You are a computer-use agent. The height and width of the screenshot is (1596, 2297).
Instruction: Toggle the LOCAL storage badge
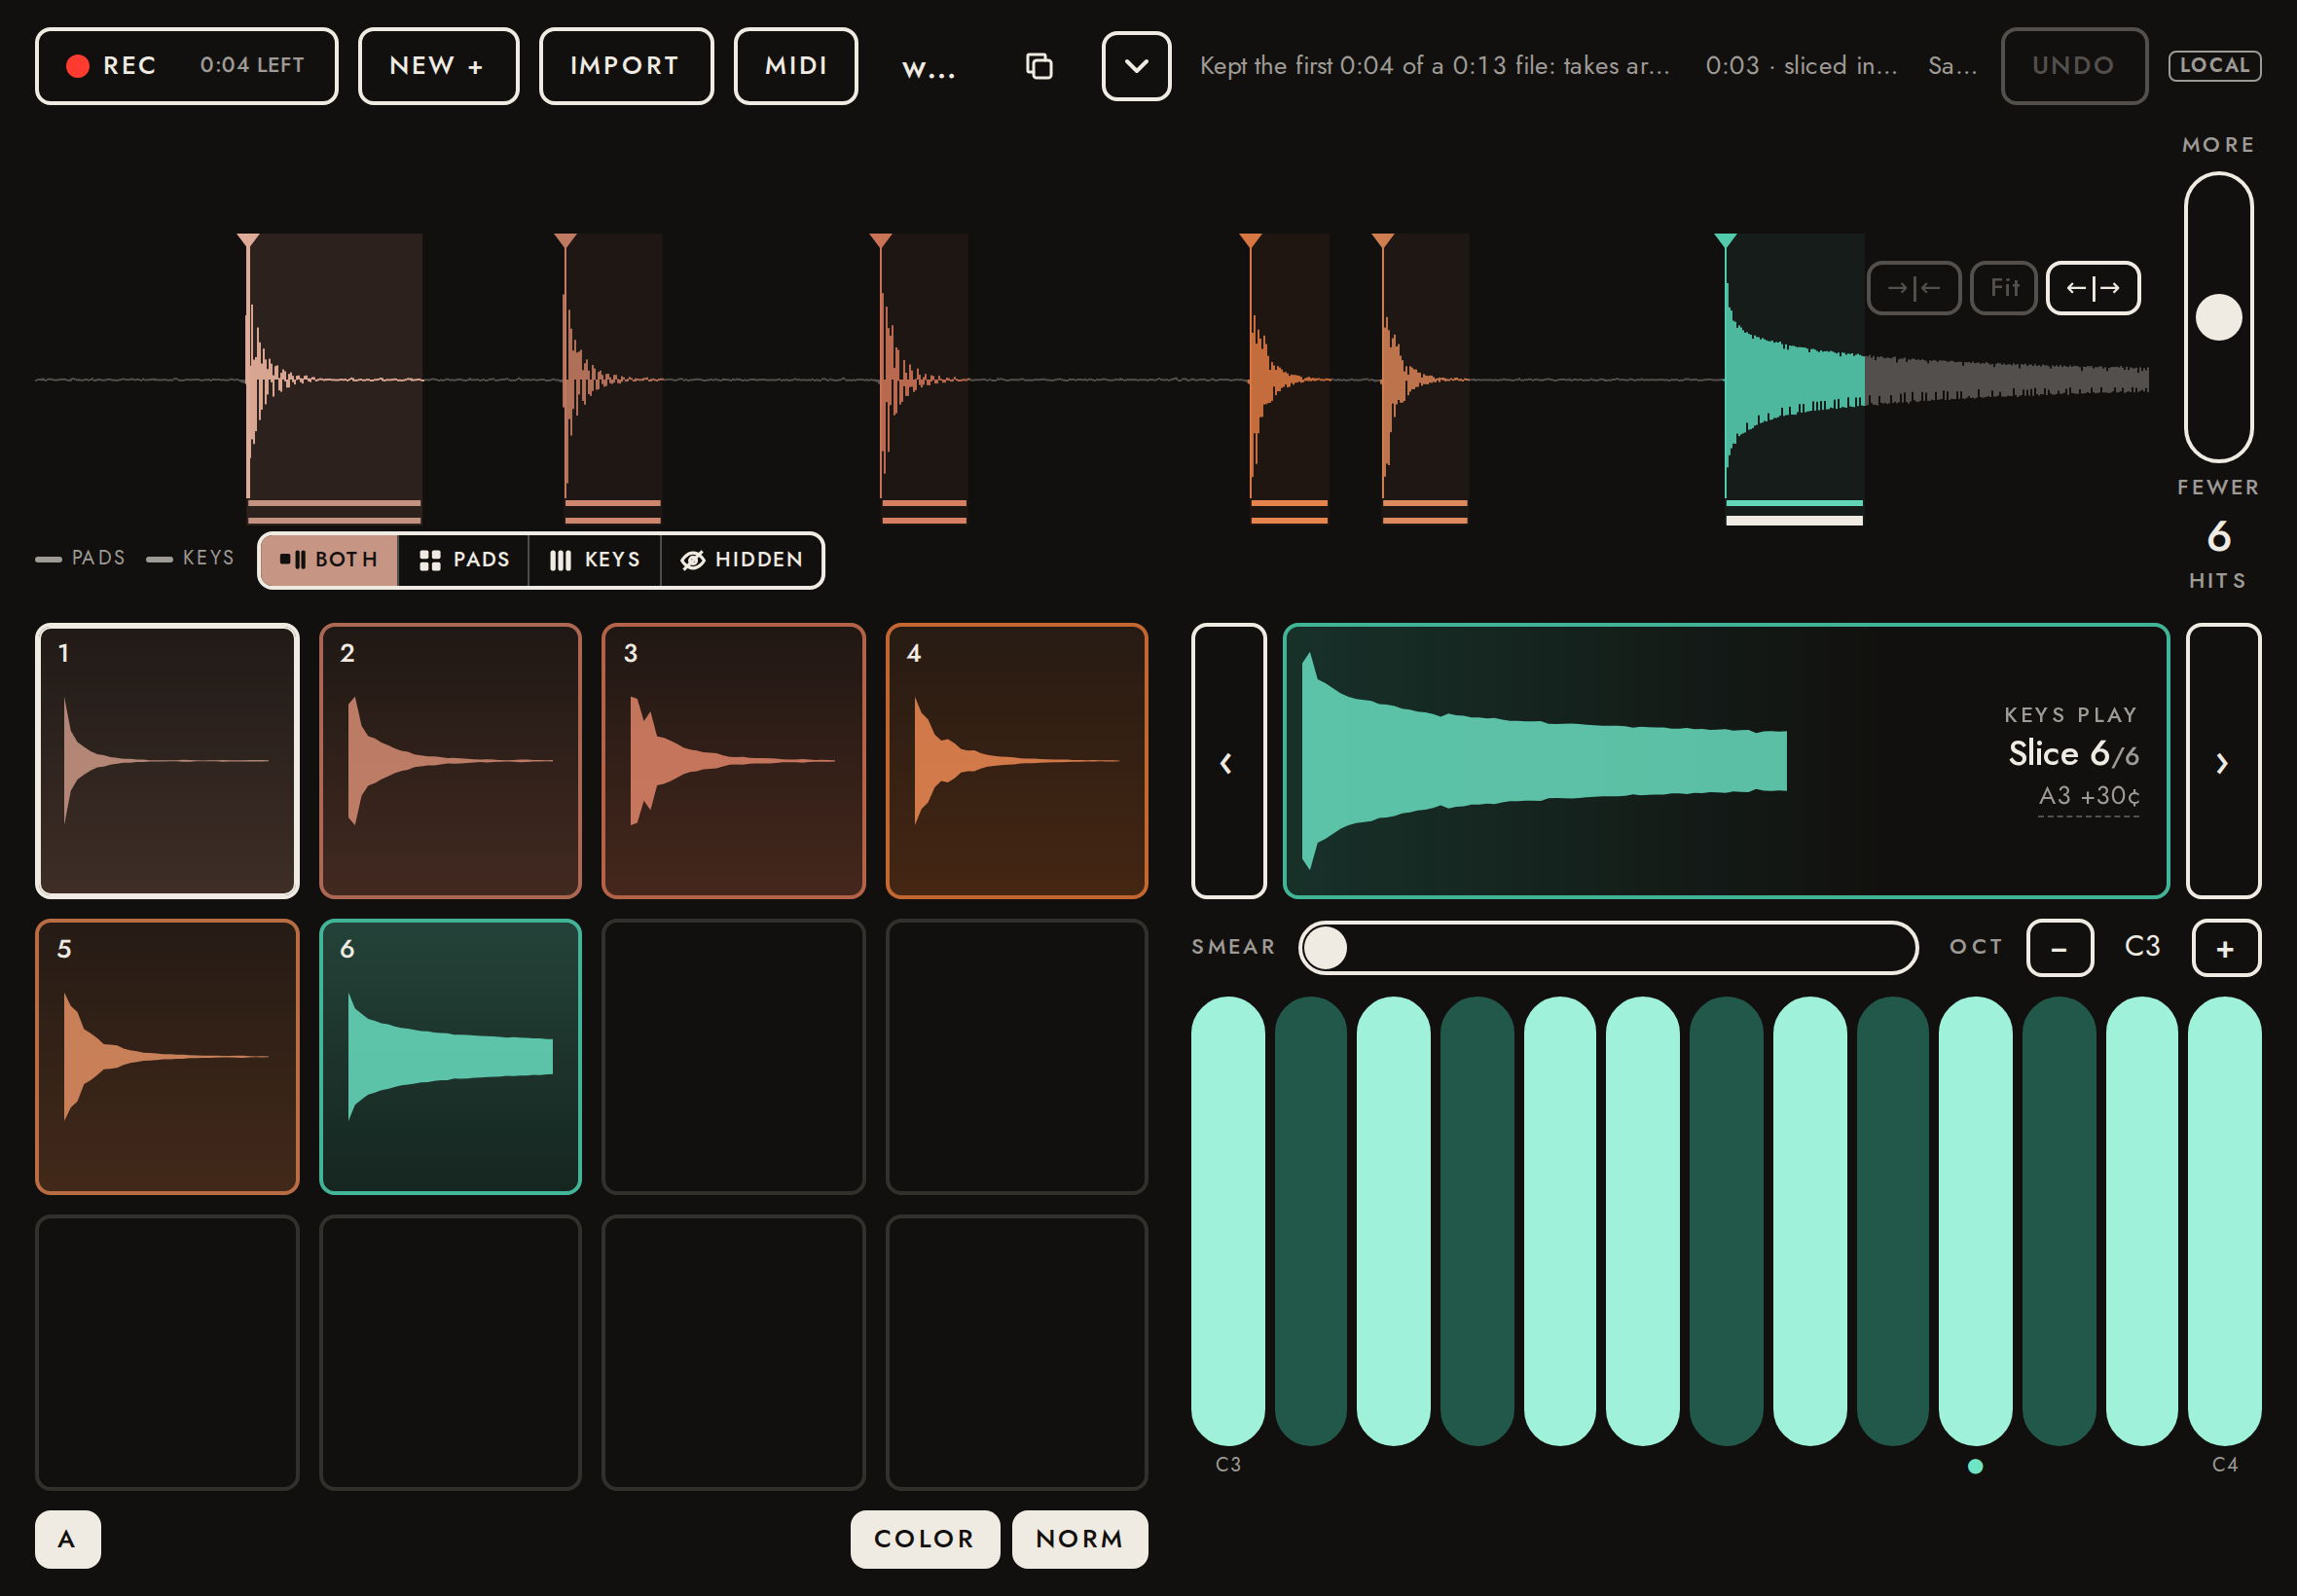click(x=2214, y=66)
